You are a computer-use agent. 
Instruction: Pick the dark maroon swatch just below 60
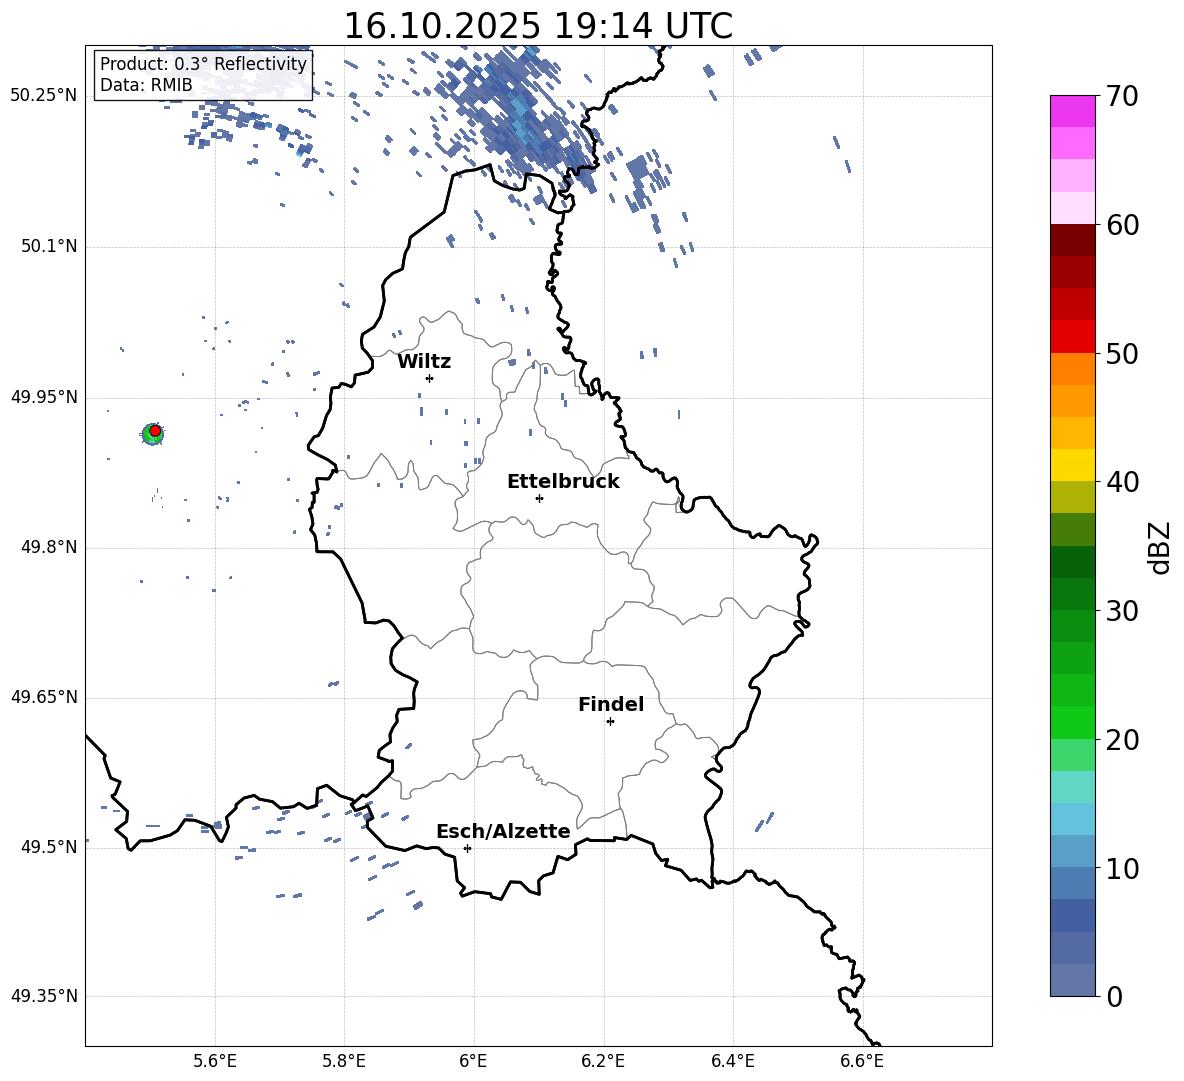point(1073,240)
